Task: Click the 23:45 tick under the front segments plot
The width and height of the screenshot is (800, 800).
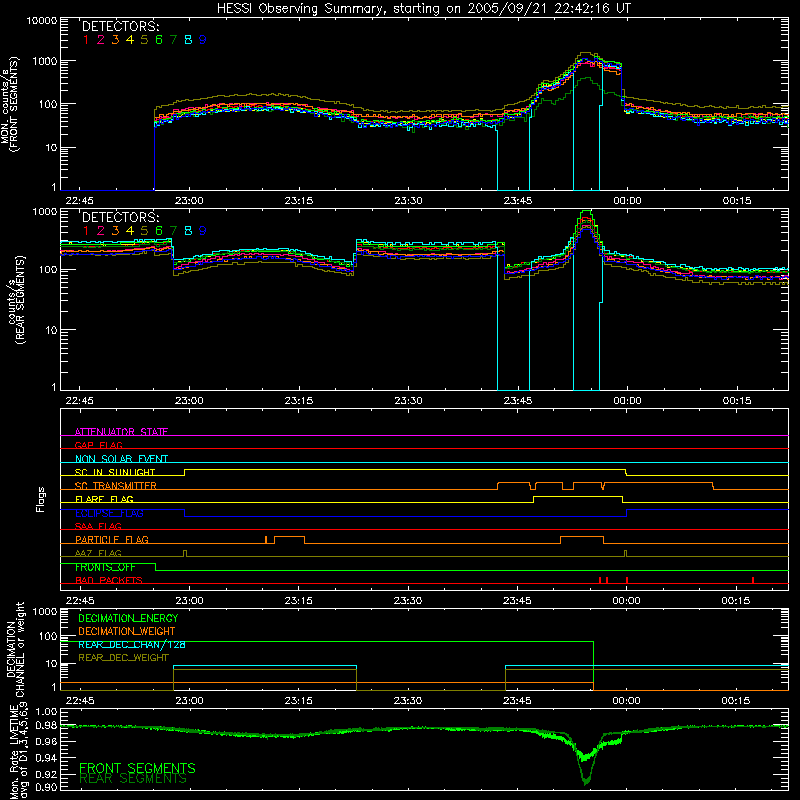Action: (x=518, y=201)
